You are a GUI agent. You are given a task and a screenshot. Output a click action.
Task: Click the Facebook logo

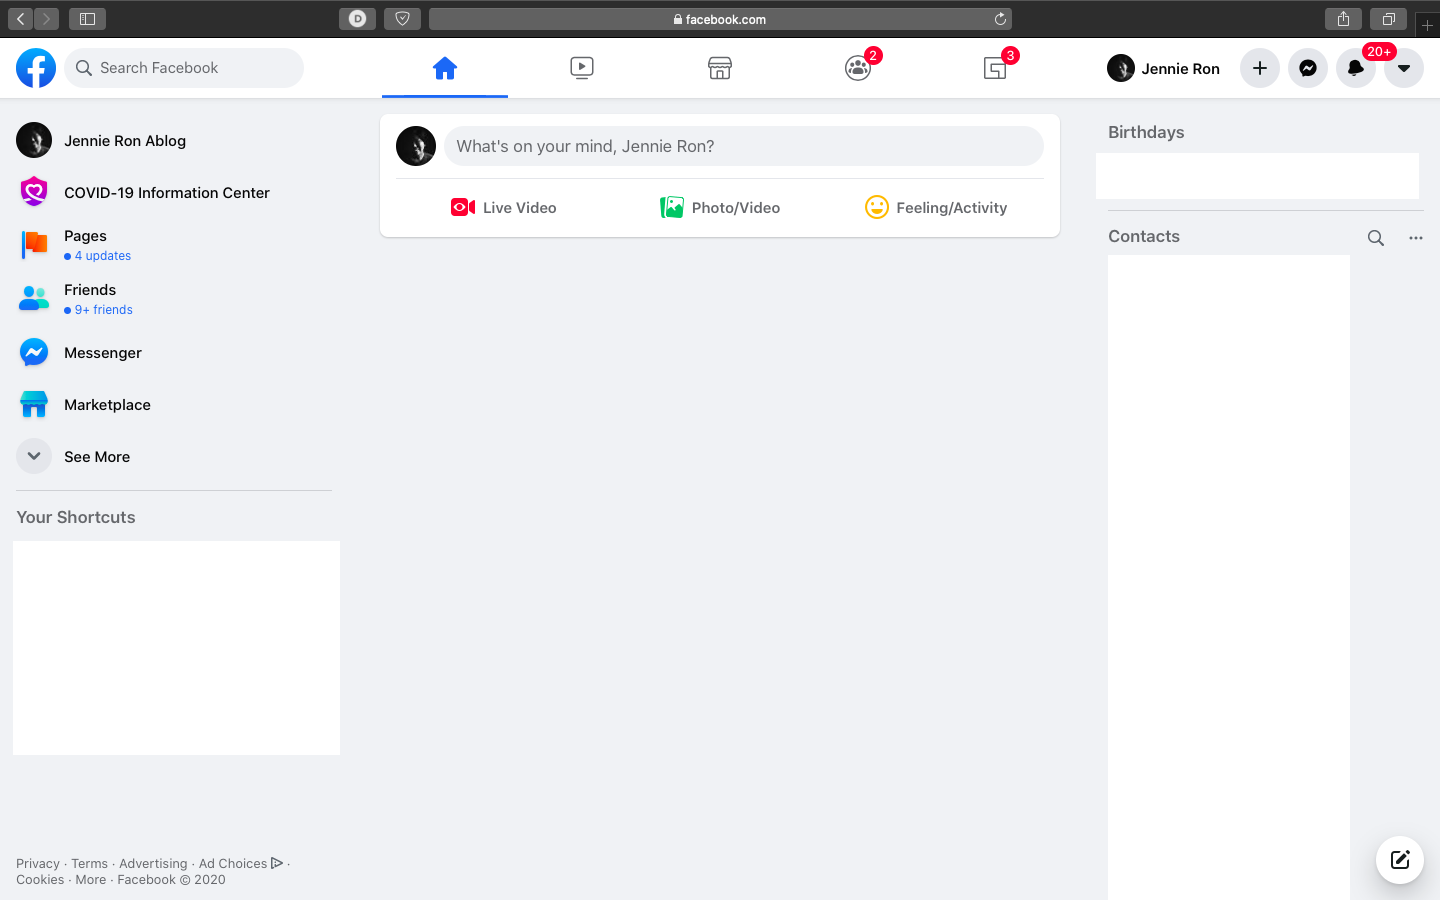click(x=36, y=68)
